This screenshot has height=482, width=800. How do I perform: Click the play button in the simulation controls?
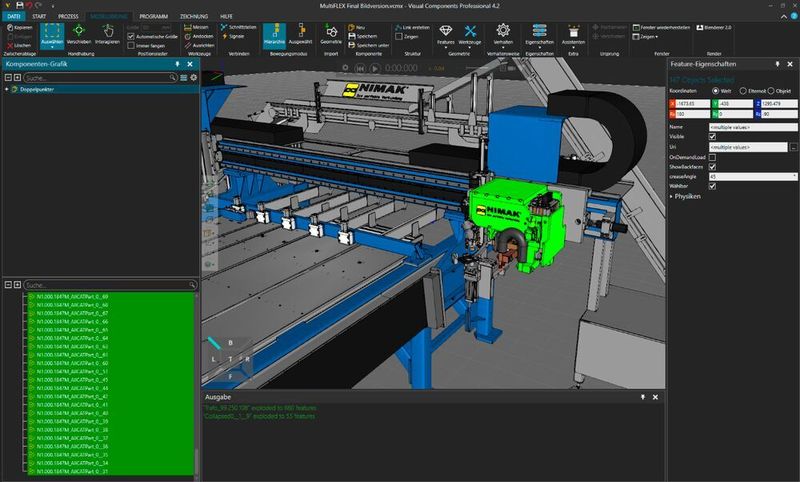(374, 68)
